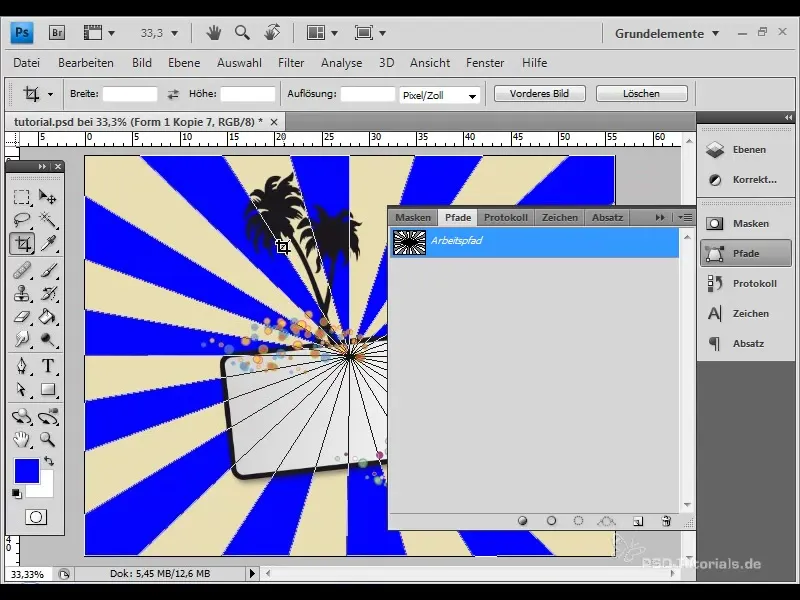Select the Eyedropper tool

[48, 244]
